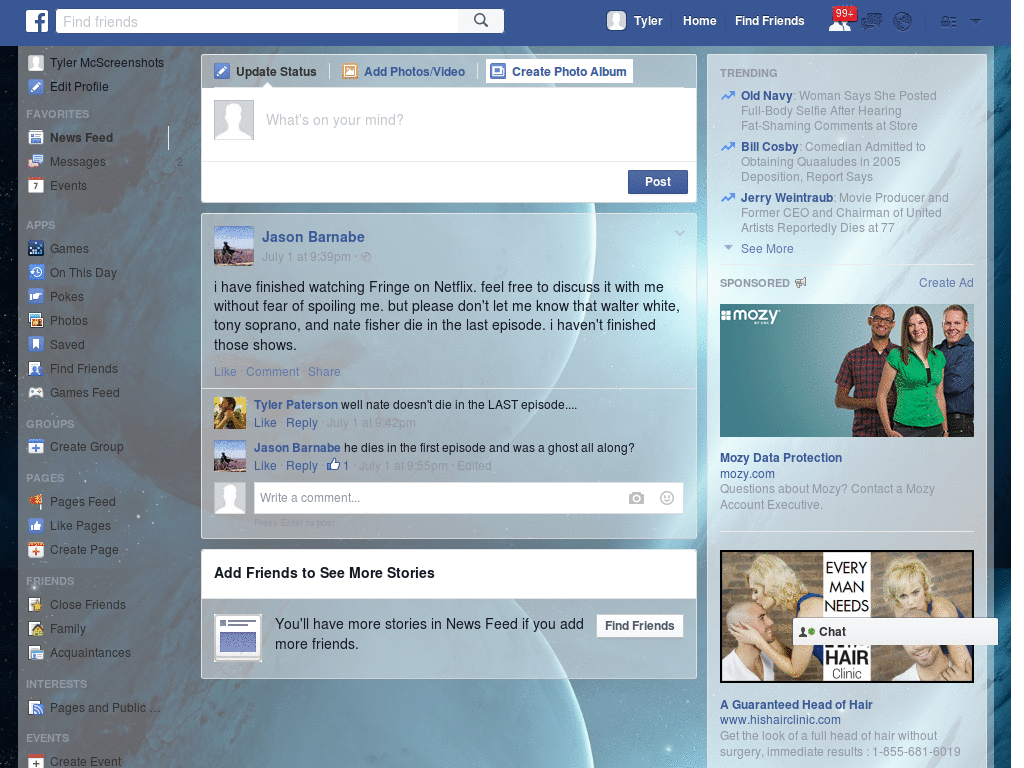
Task: Click the Family sidebar icon
Action: point(36,629)
